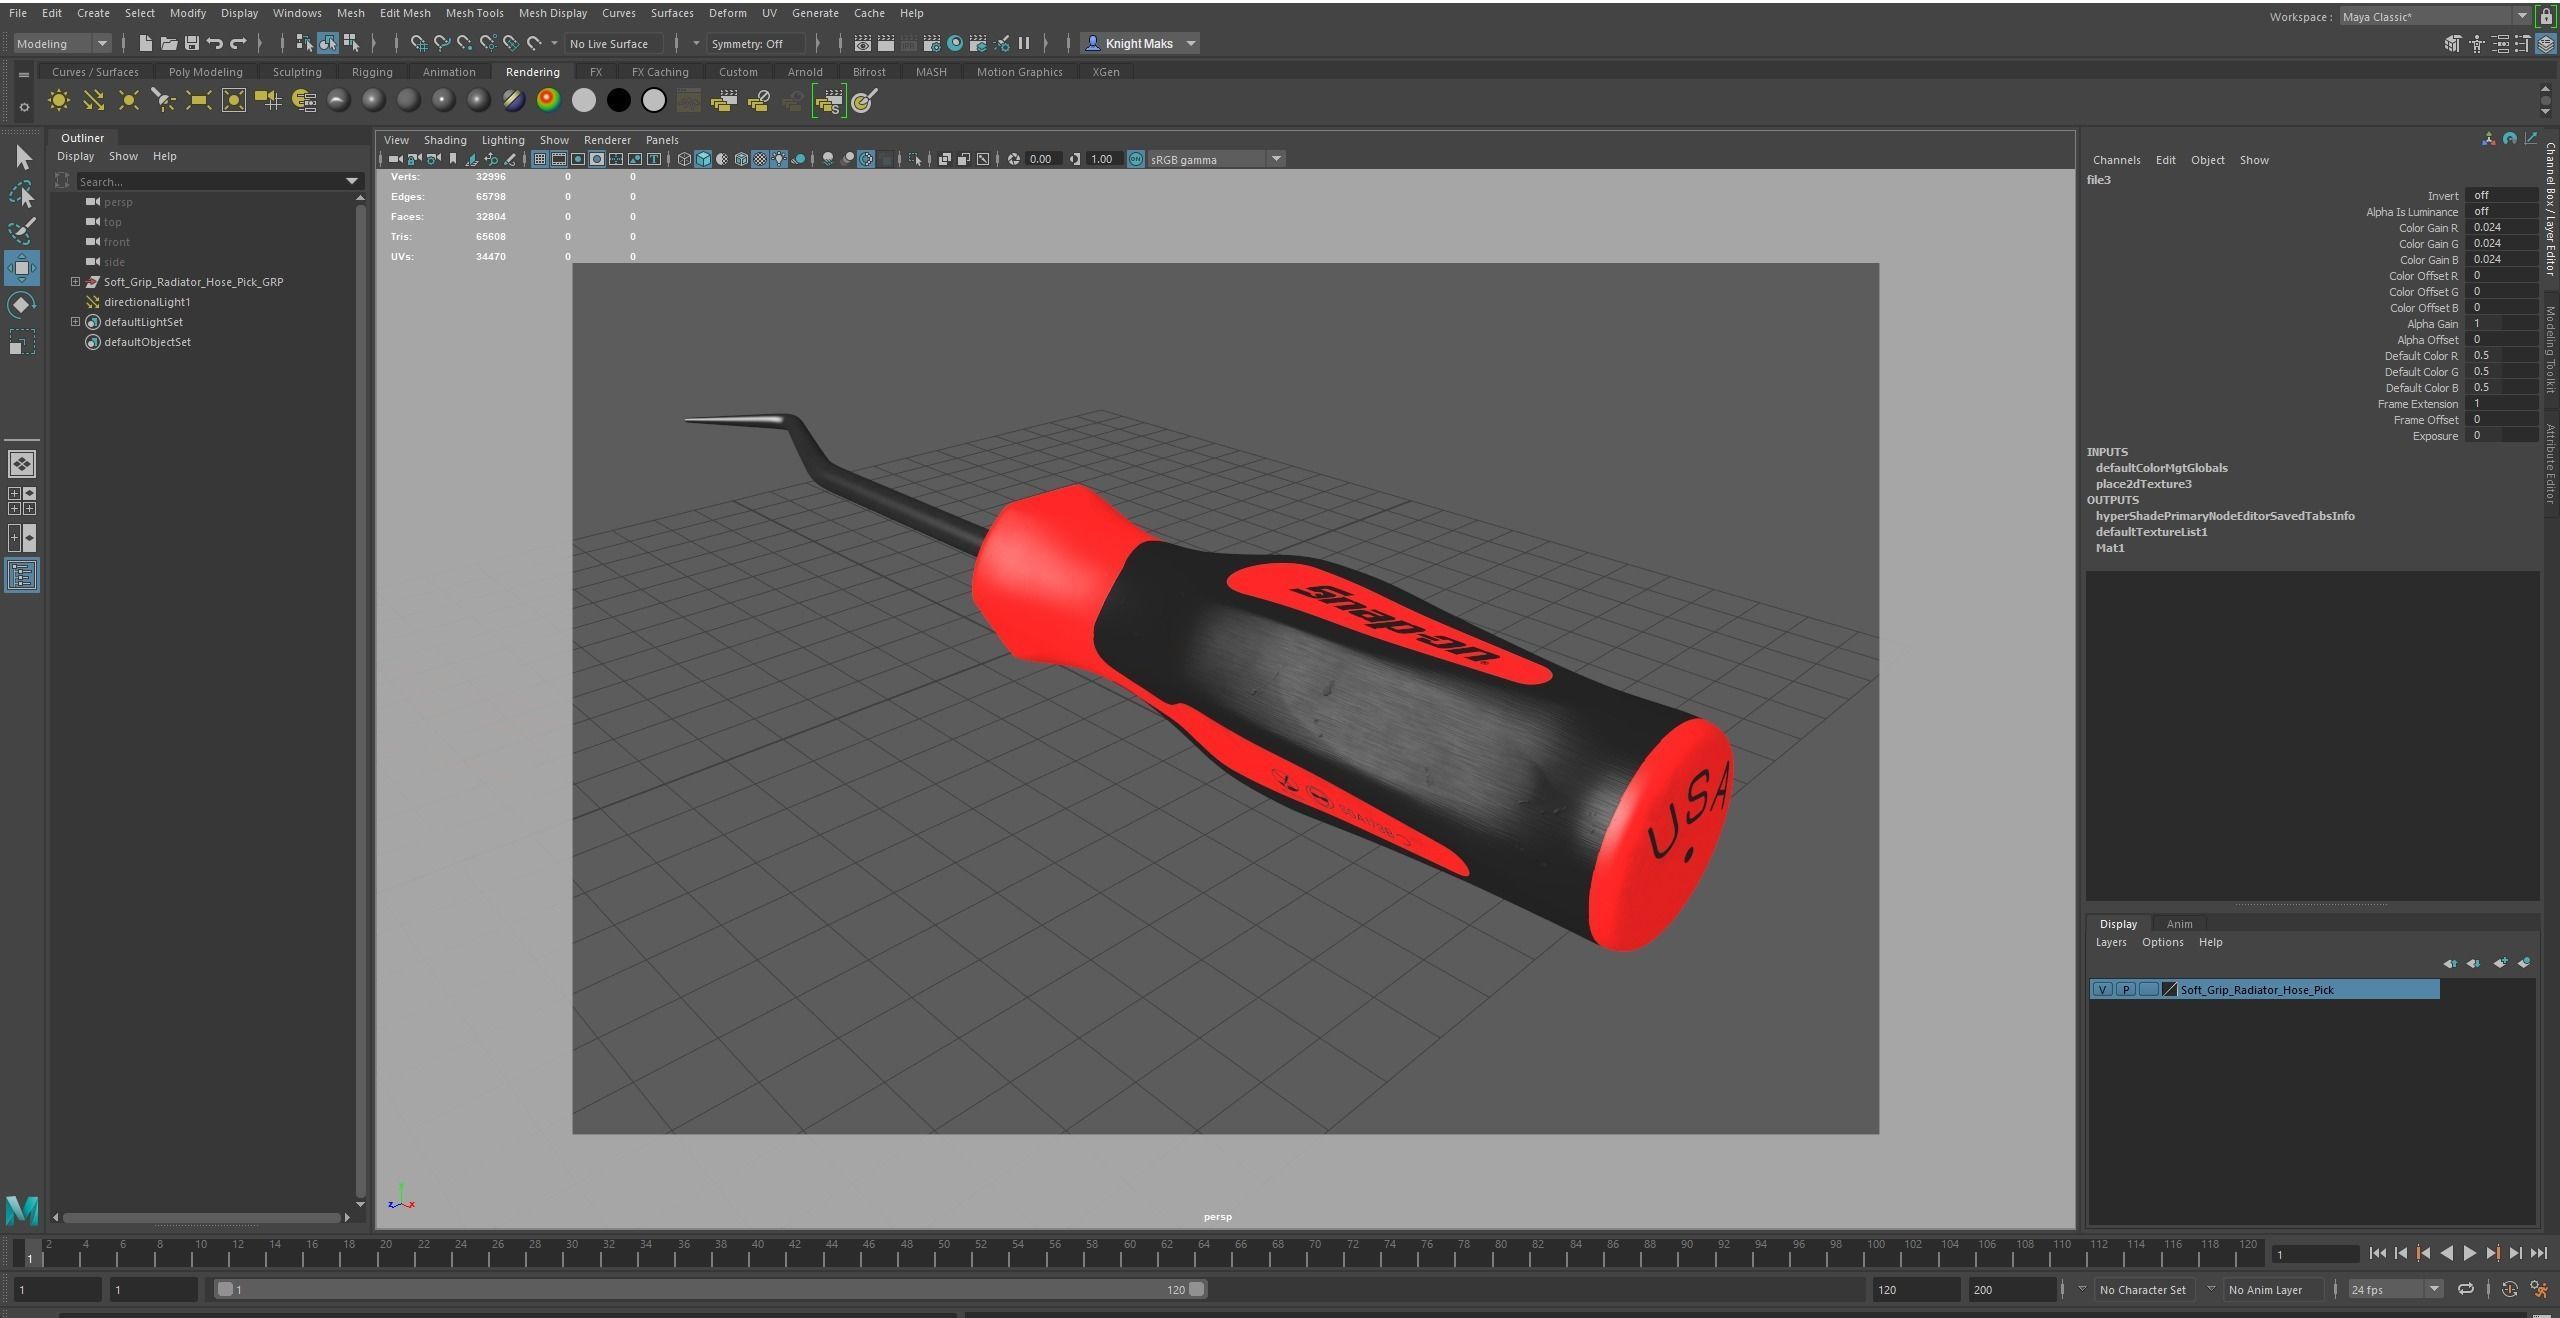Open the viewport Renderer menu
Screen dimensions: 2560x1318
coord(607,140)
